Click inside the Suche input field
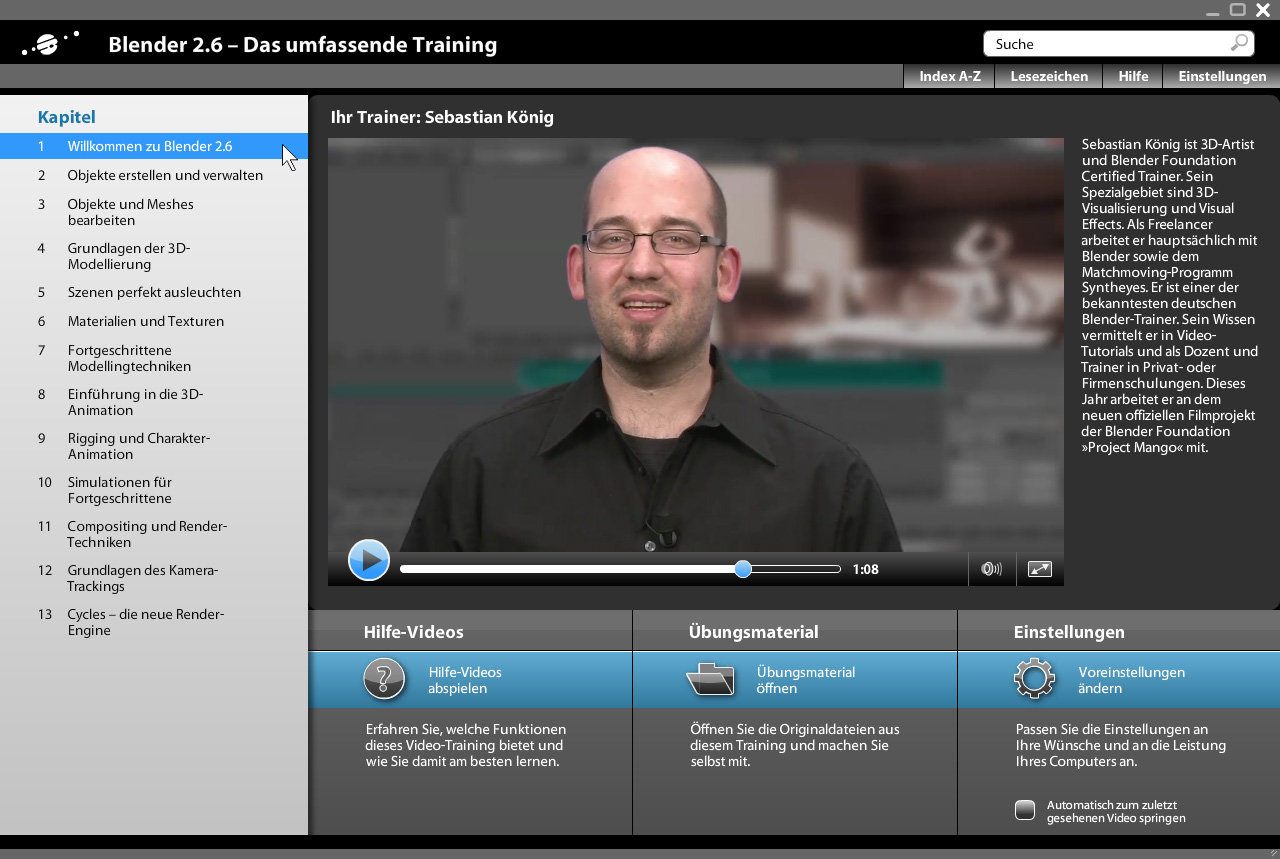 click(x=1100, y=43)
